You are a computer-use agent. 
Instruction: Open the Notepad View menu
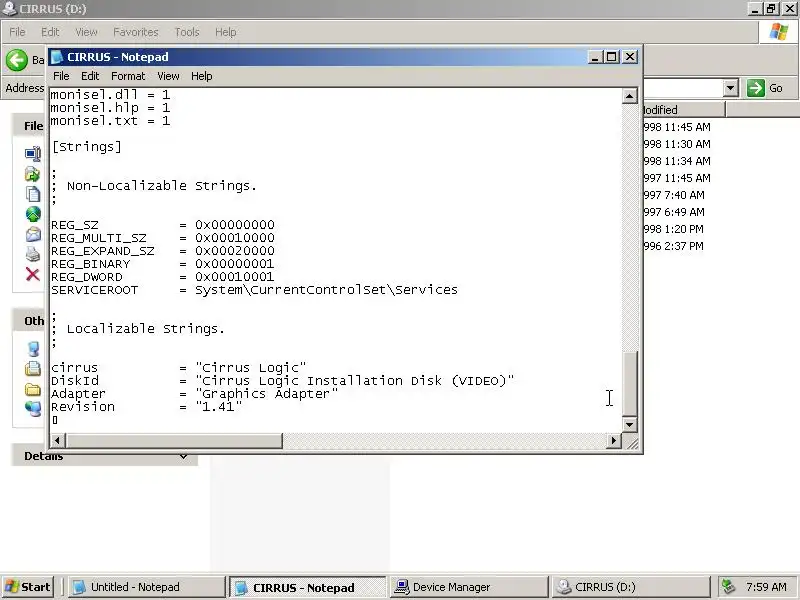click(168, 76)
